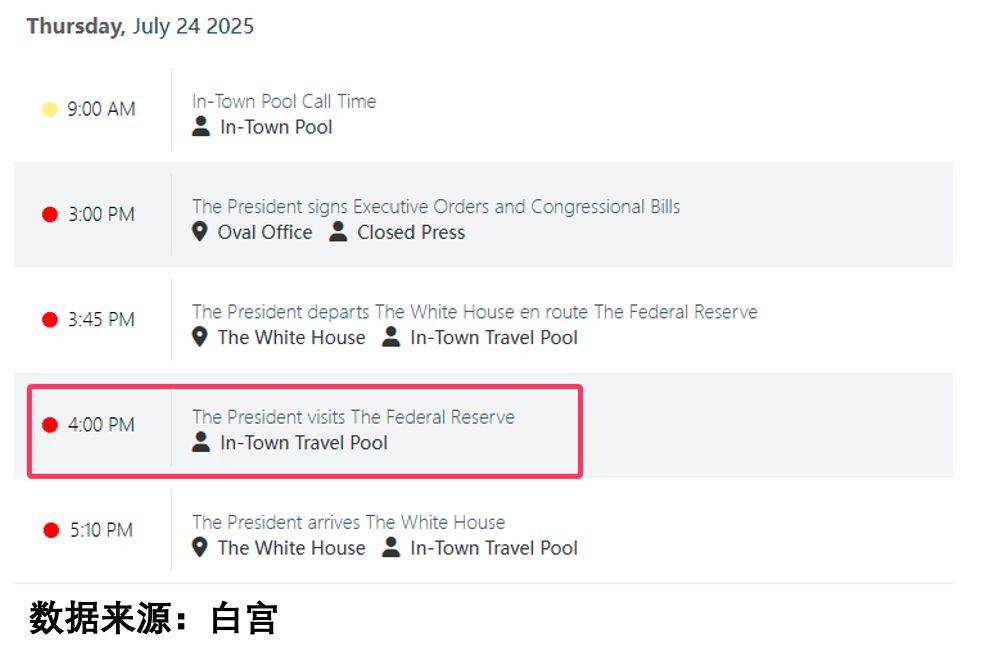Screen dimensions: 994x666
Task: Click the Thursday, July 24 2025 date heading
Action: click(140, 26)
